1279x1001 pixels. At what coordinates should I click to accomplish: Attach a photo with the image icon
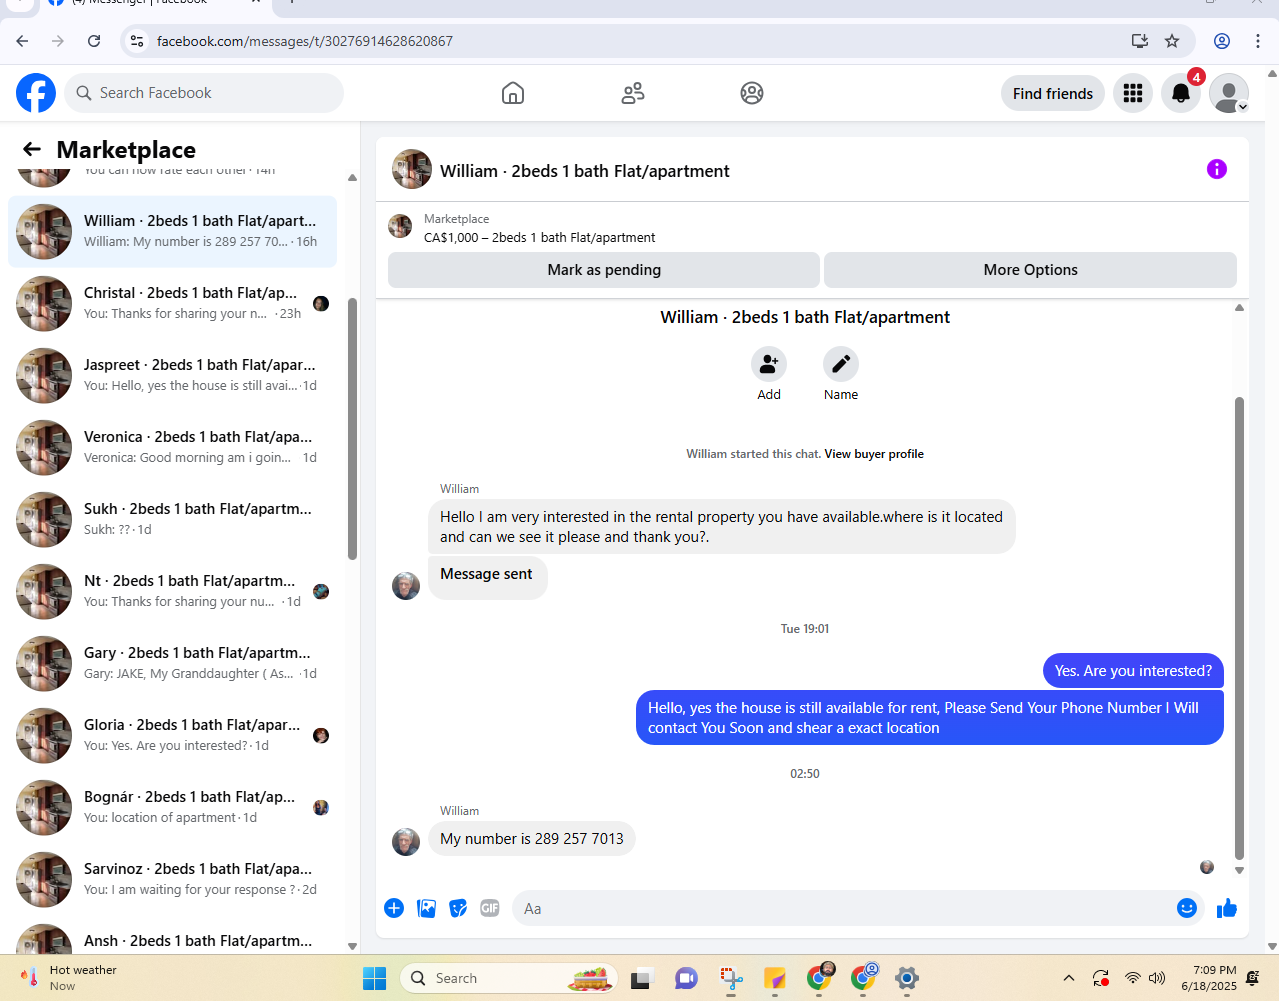(x=426, y=908)
